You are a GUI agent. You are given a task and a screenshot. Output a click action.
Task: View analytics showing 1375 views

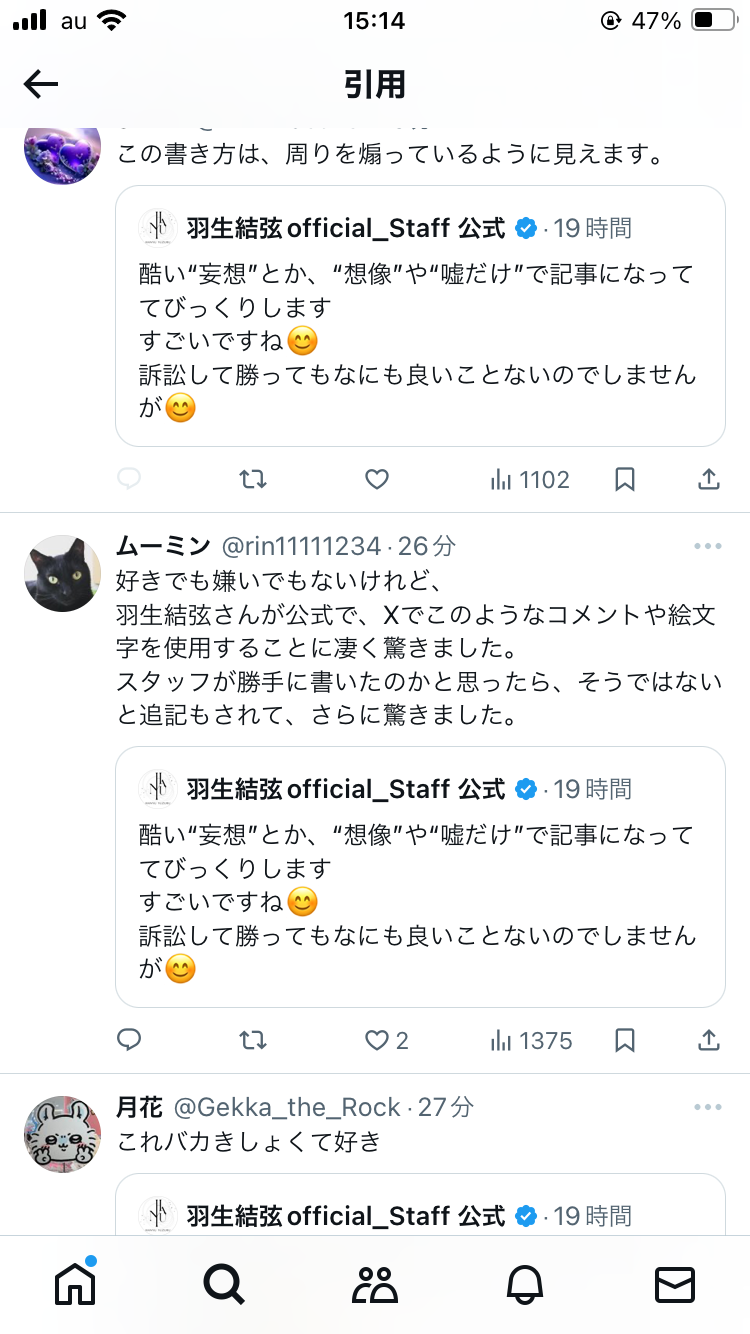click(531, 1041)
